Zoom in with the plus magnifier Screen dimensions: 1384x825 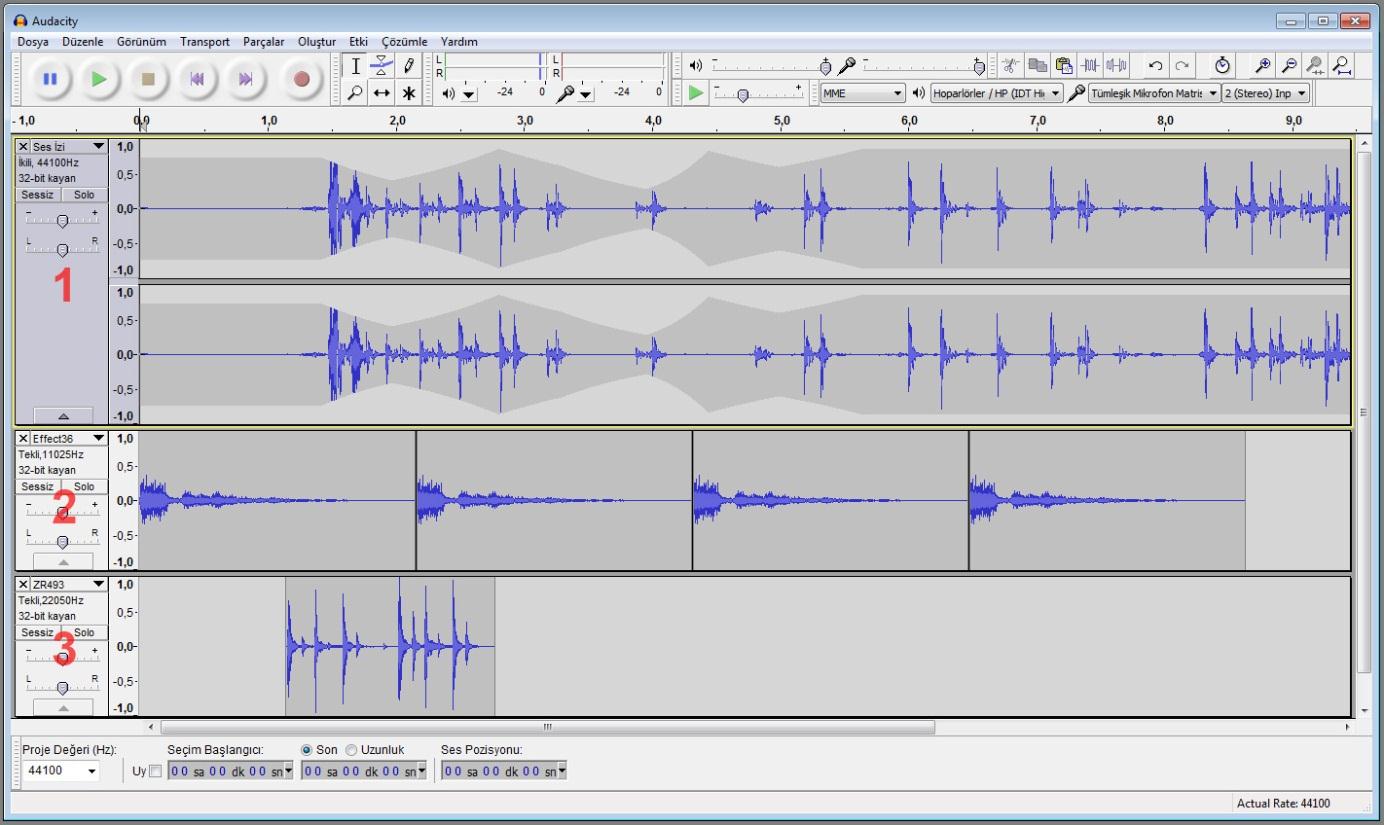1264,65
